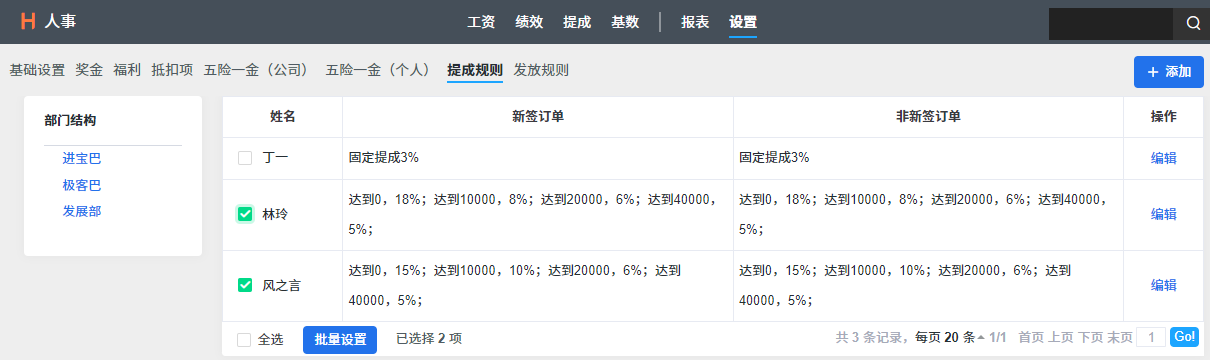Click the 部门结构 heading
Image resolution: width=1210 pixels, height=360 pixels.
70,121
